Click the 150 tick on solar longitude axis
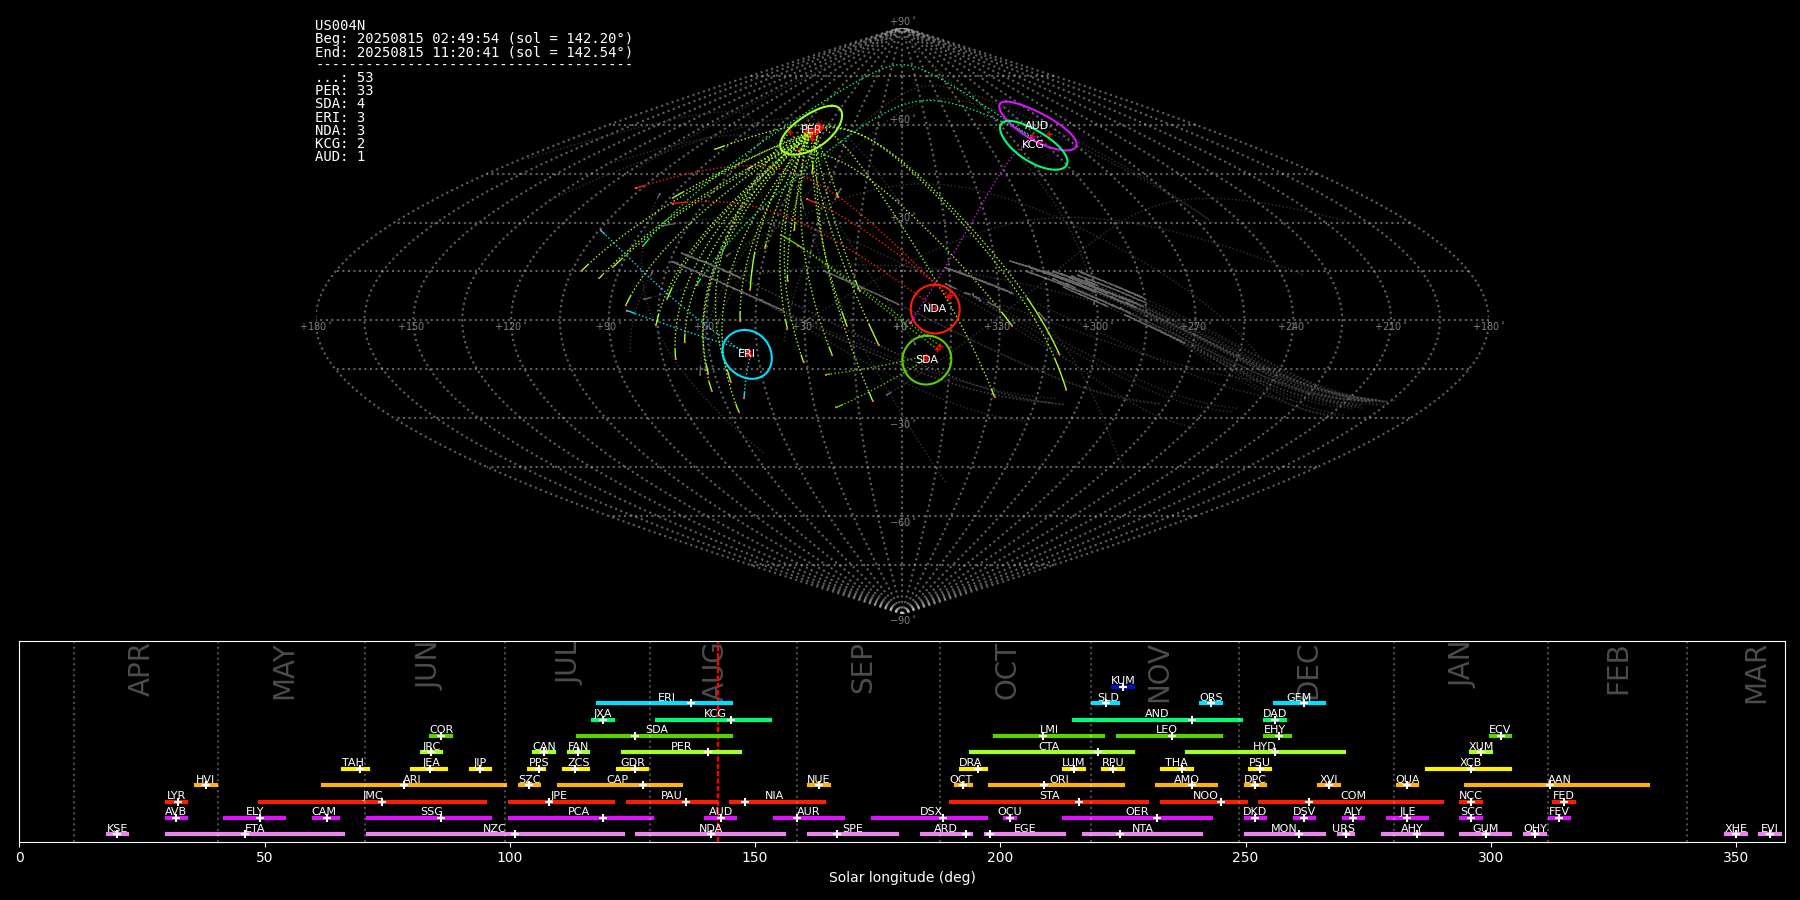 pyautogui.click(x=755, y=858)
